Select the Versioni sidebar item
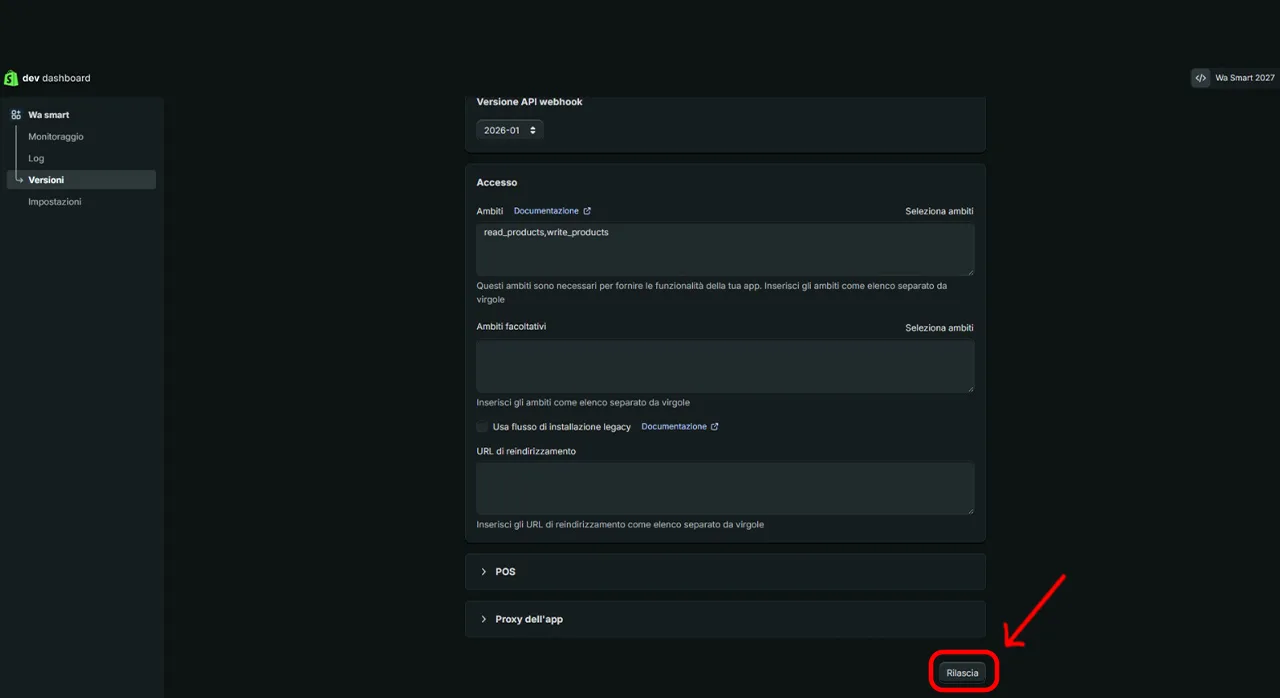The image size is (1280, 698). (x=46, y=180)
